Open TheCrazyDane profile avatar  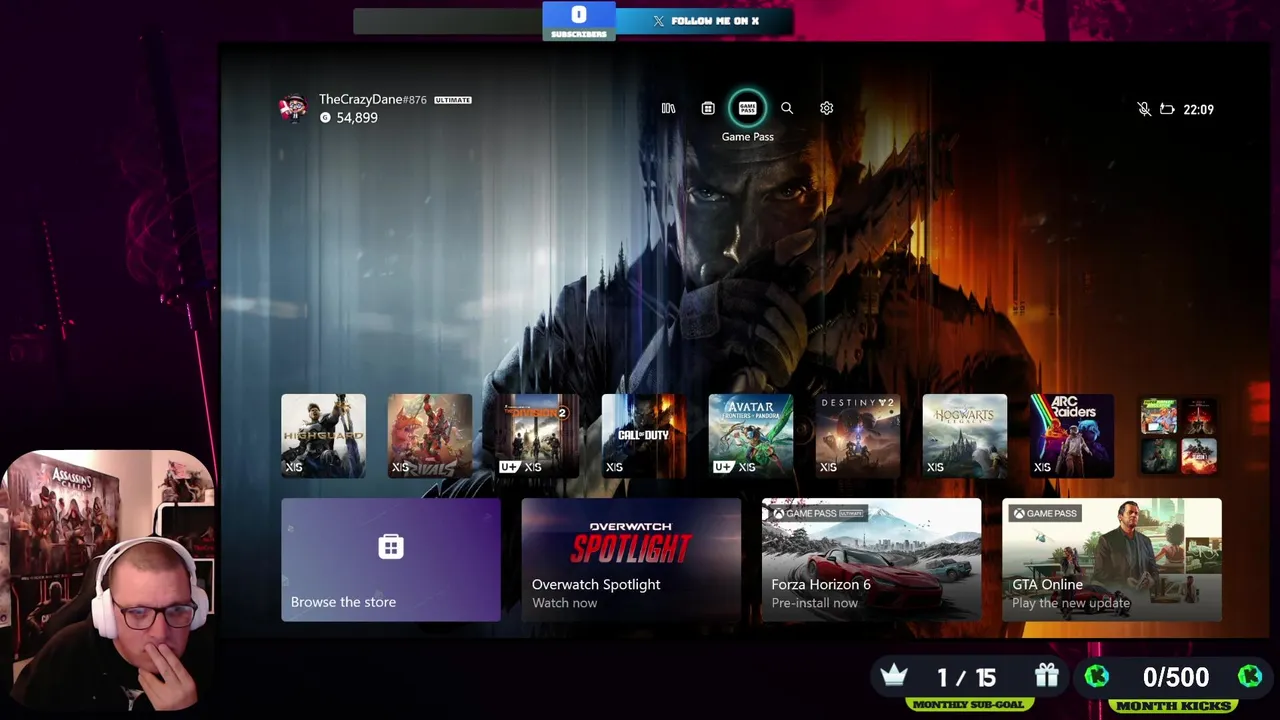pyautogui.click(x=293, y=108)
